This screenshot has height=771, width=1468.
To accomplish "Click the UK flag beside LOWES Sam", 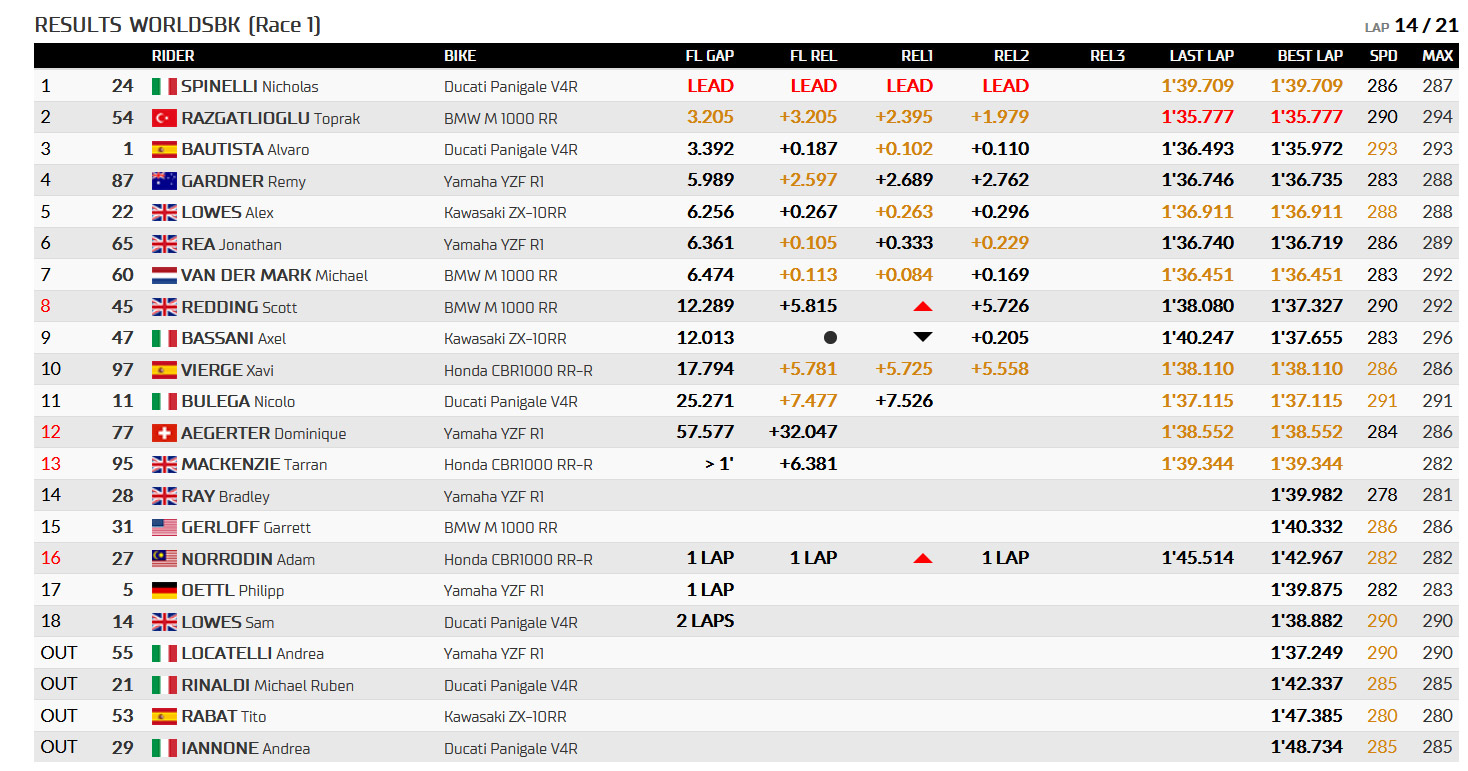I will coord(164,622).
